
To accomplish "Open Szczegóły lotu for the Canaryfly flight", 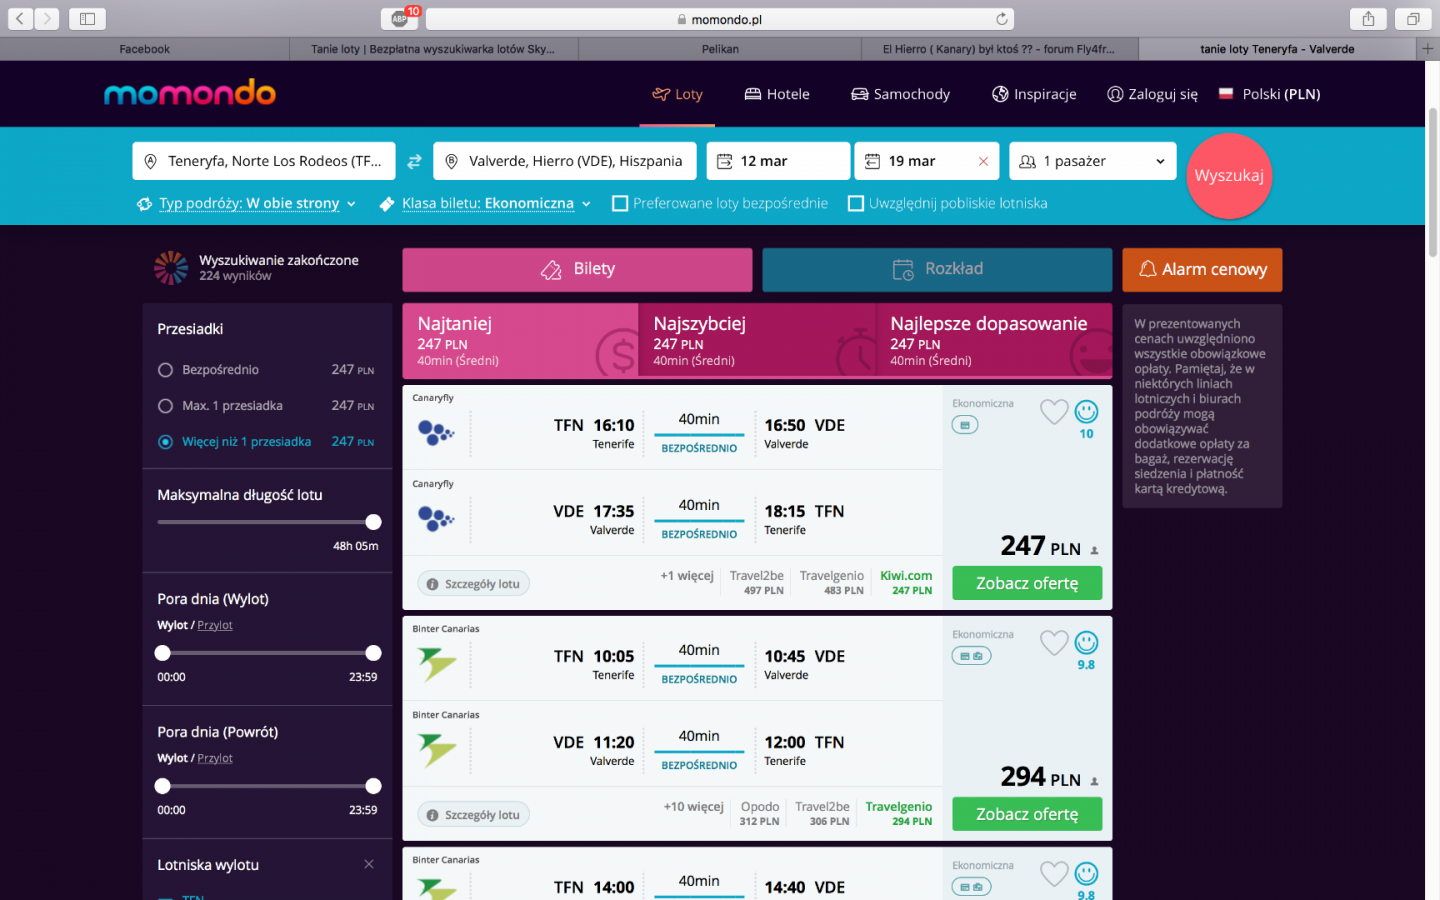I will [473, 584].
